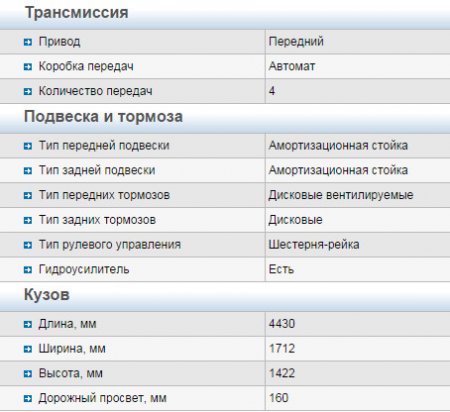Select the Кузов section header
450x412 pixels.
pyautogui.click(x=47, y=295)
